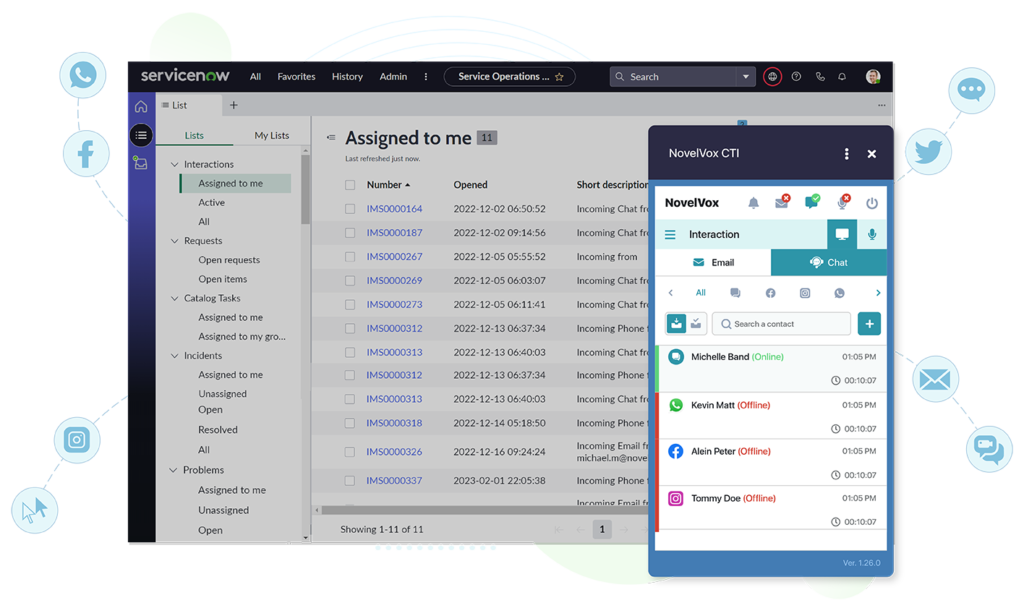
Task: Select the WhatsApp channel filter icon
Action: click(839, 293)
